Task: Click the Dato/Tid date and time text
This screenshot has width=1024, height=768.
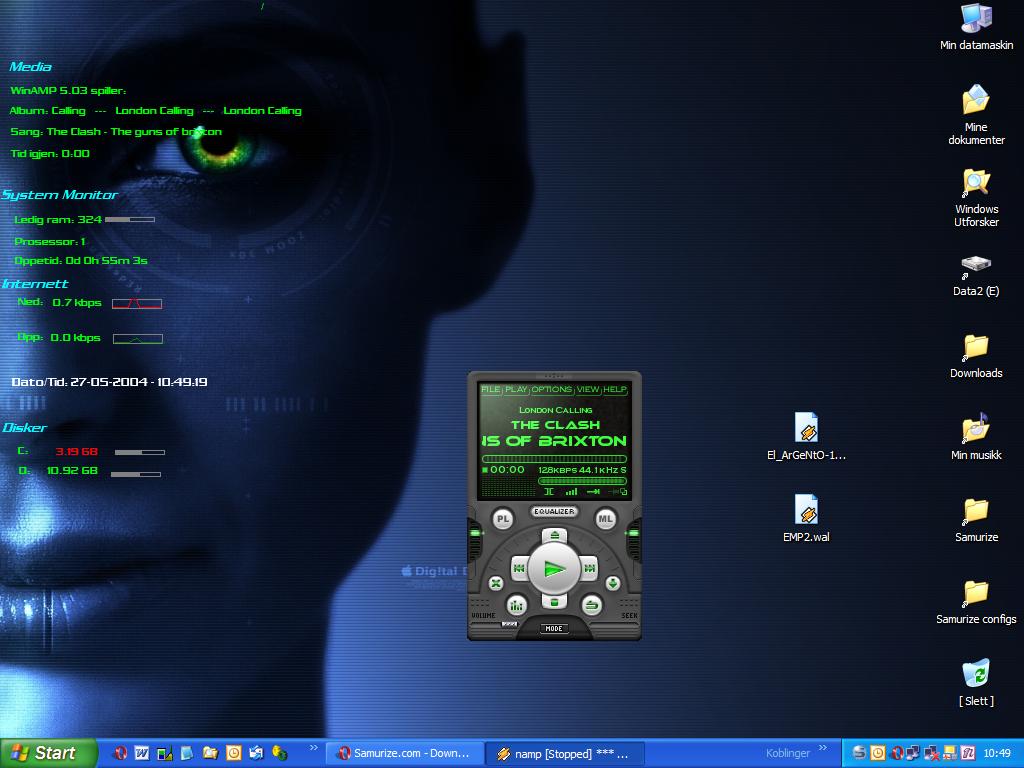Action: coord(109,381)
